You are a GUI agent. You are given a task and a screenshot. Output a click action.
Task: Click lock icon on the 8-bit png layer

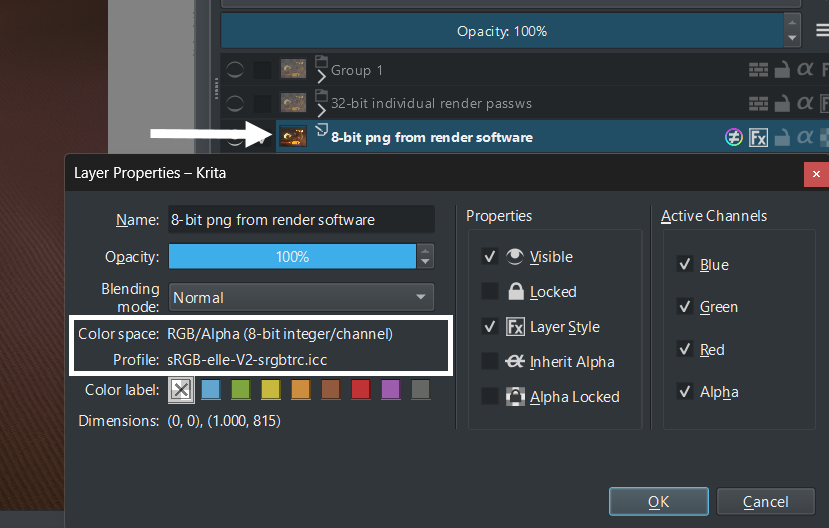pos(783,138)
